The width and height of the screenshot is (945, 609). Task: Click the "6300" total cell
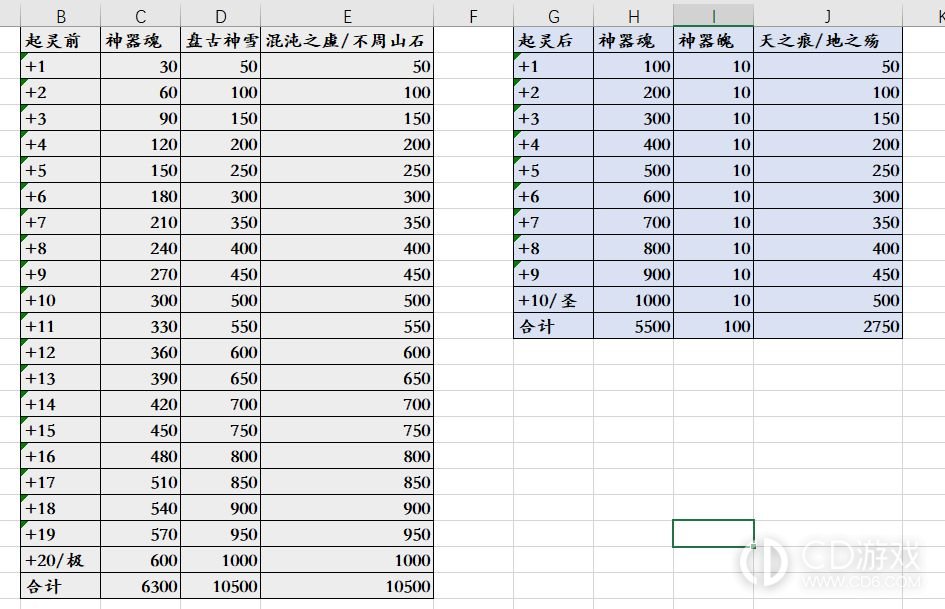click(x=140, y=585)
